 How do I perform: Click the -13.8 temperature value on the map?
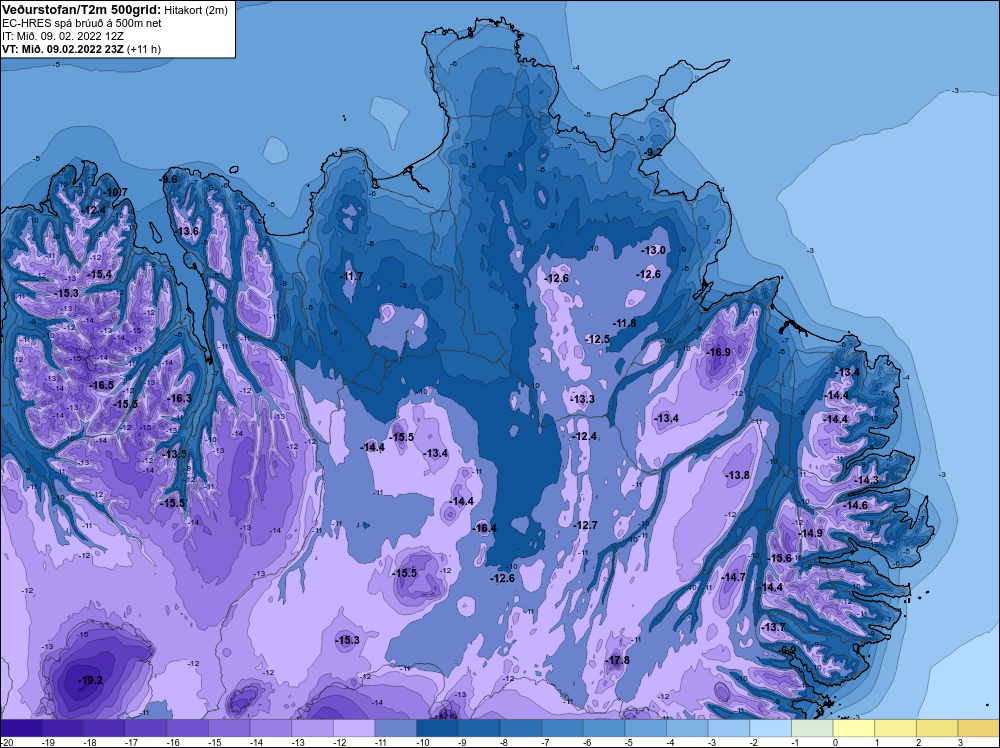click(x=737, y=475)
